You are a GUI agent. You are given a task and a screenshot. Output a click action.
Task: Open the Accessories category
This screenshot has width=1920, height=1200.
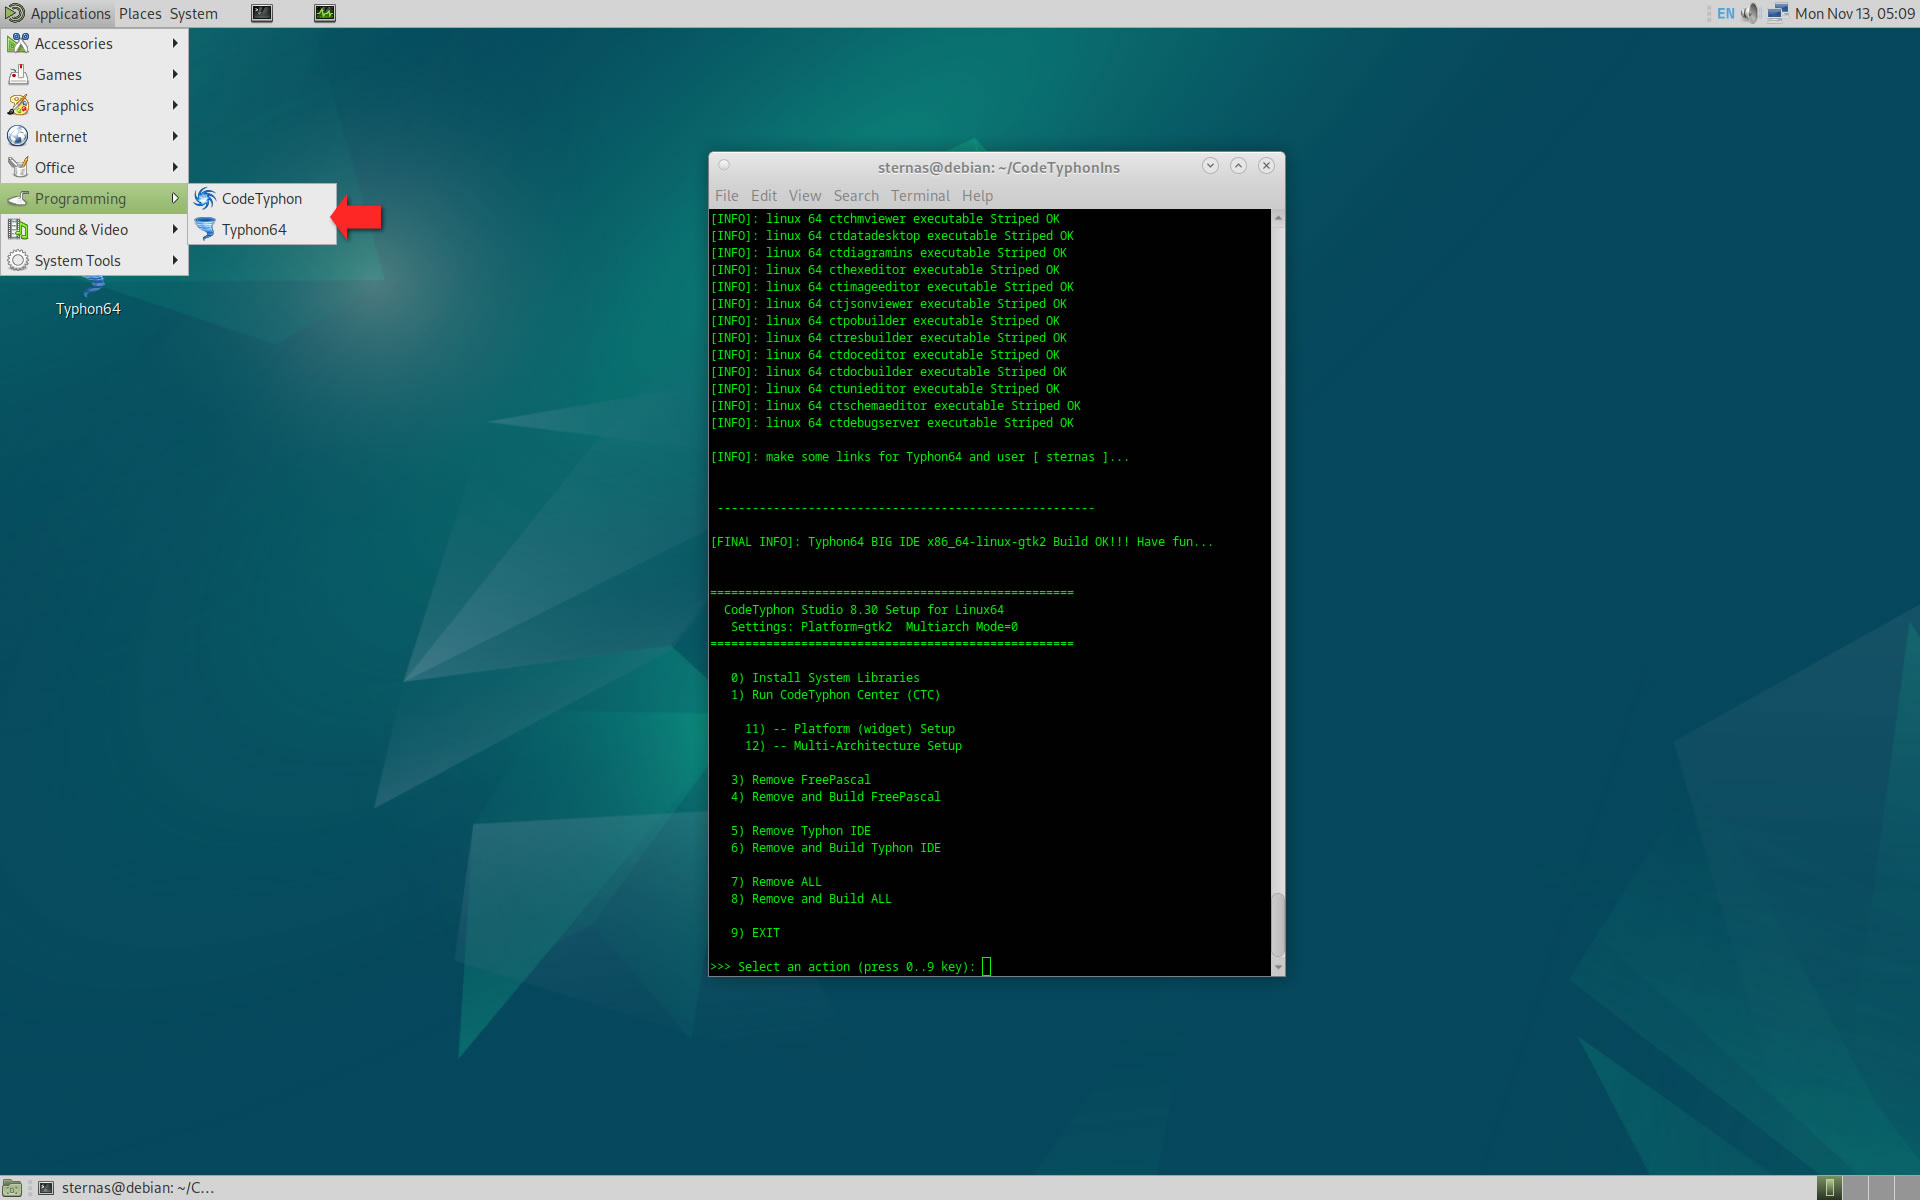[94, 44]
